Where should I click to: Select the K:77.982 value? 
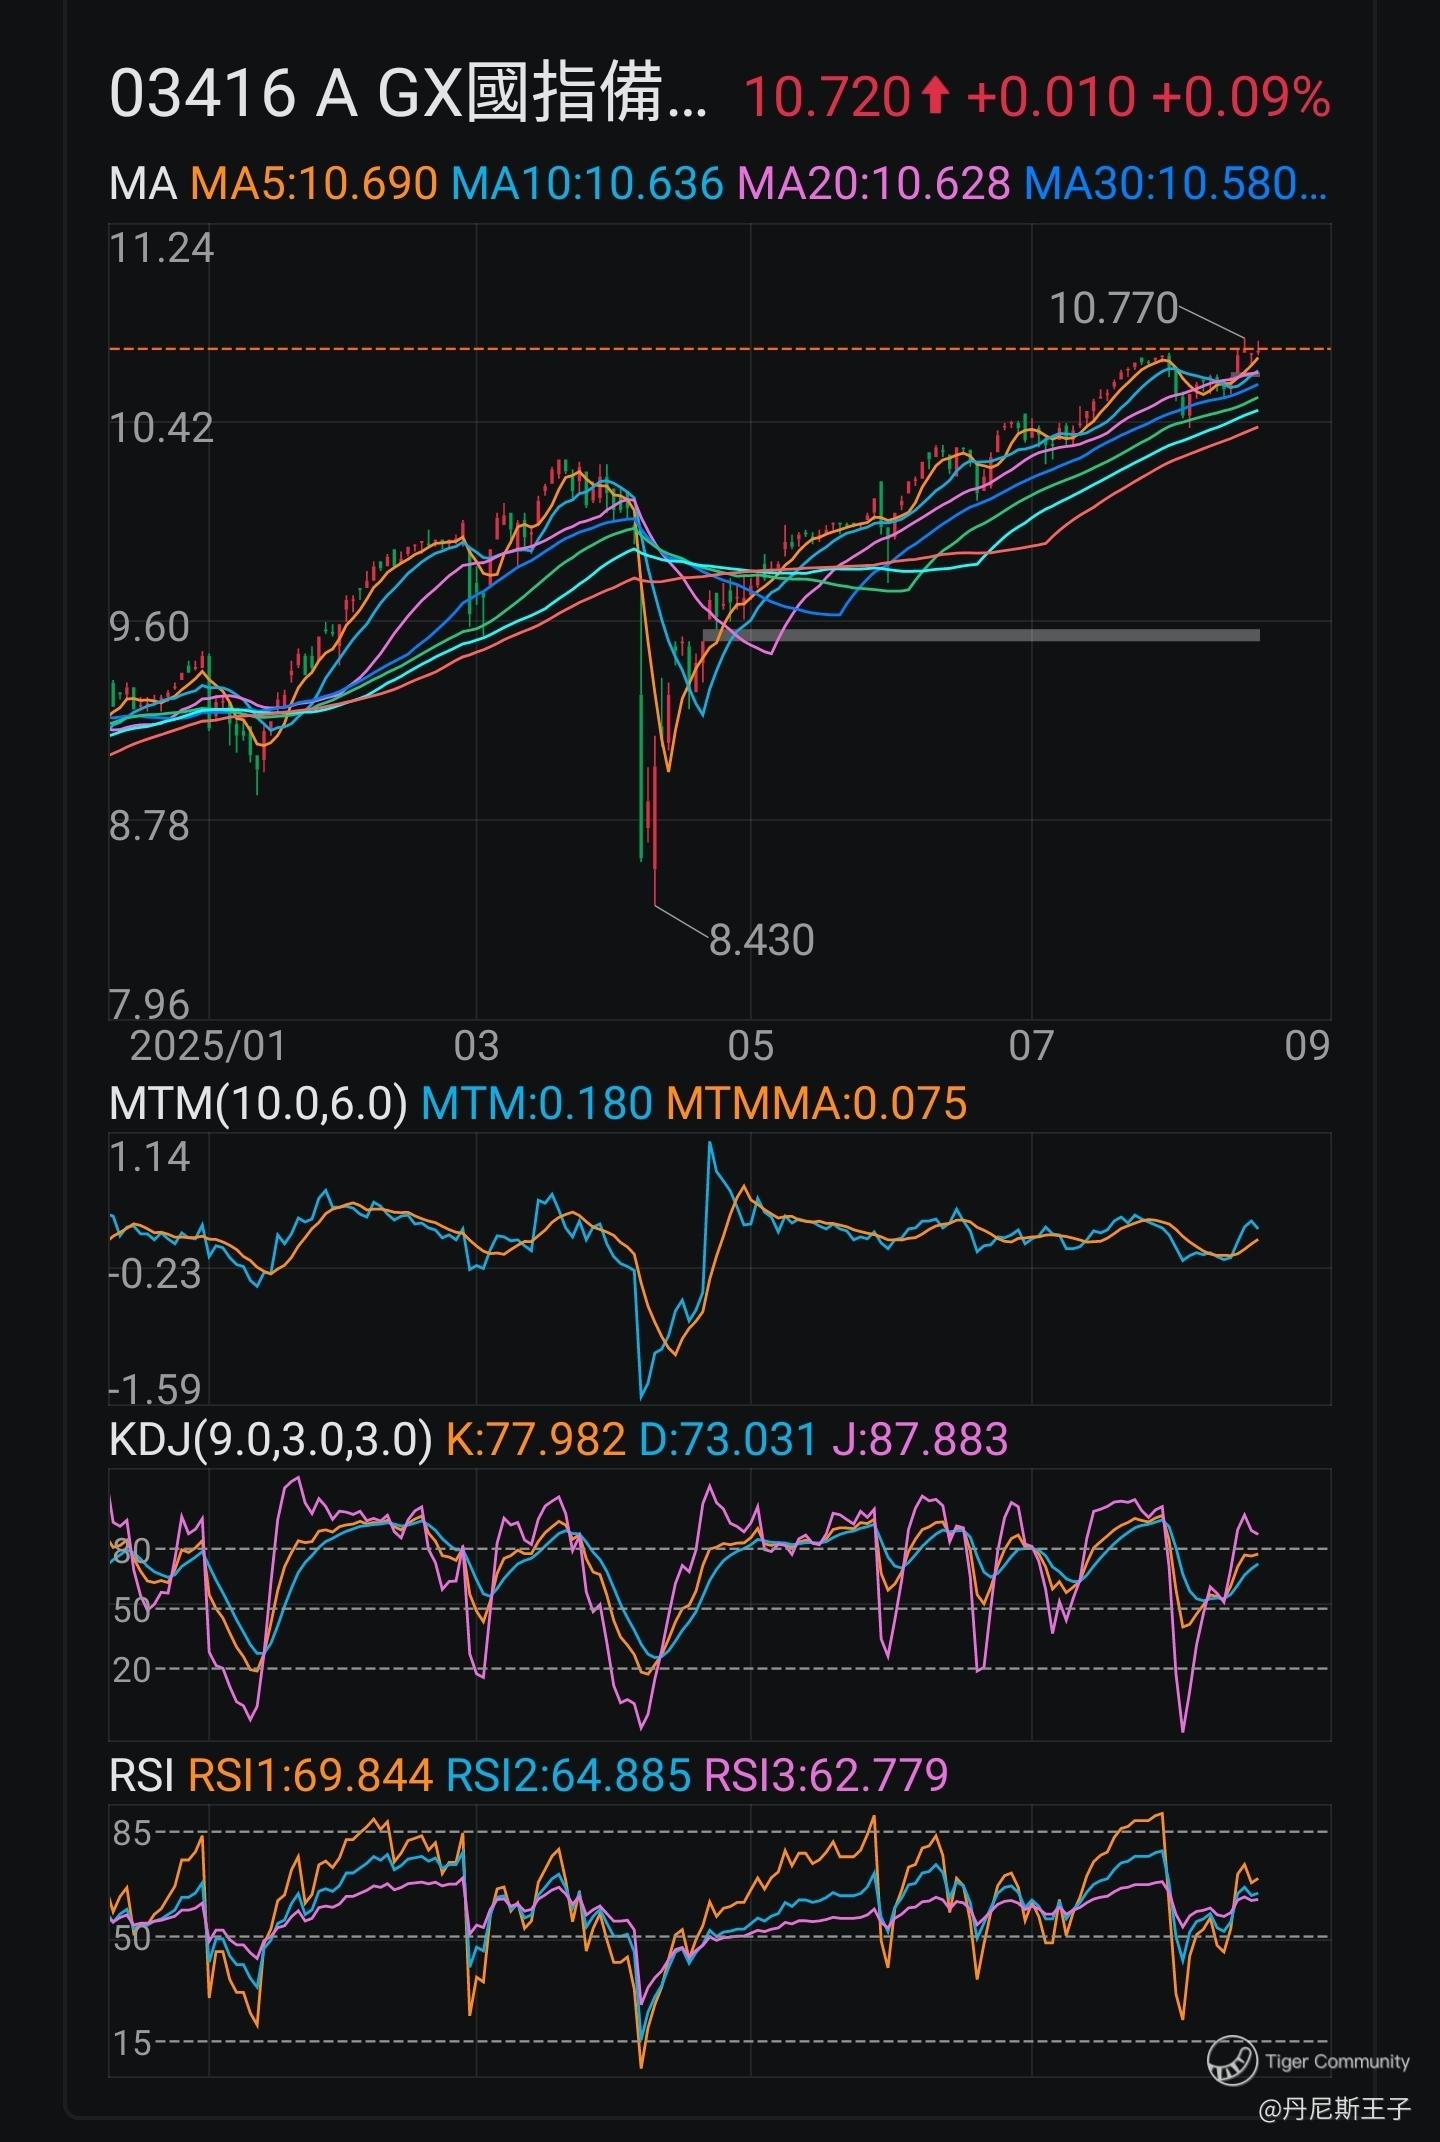535,1439
